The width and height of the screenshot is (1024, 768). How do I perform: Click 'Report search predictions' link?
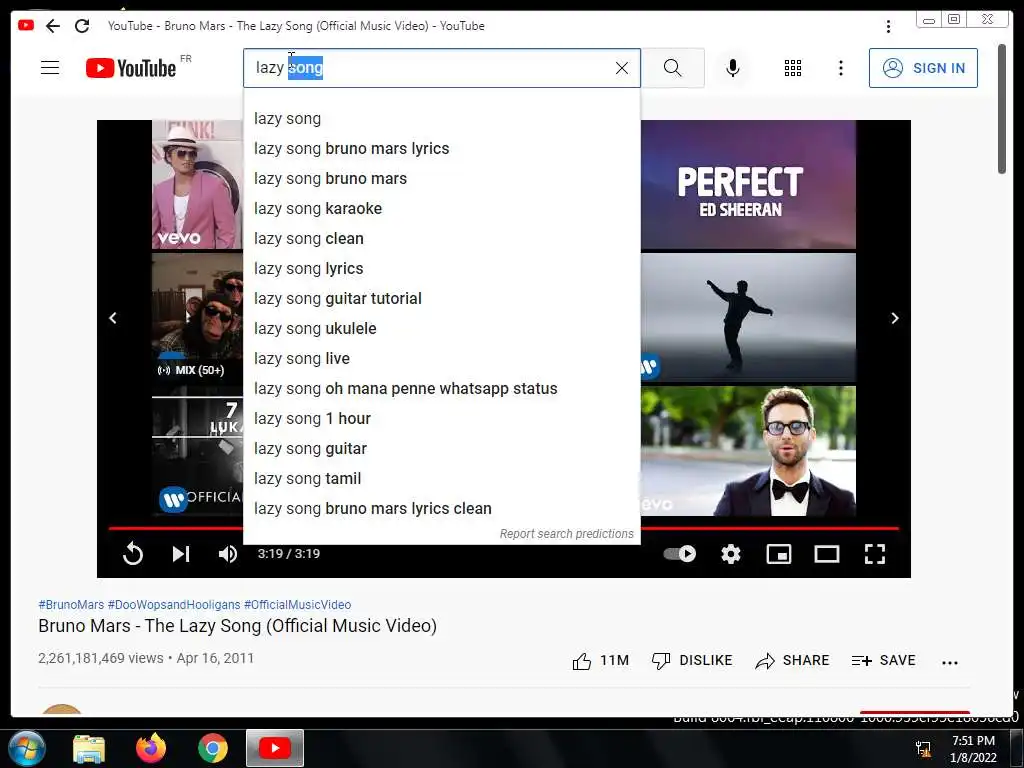tap(566, 534)
